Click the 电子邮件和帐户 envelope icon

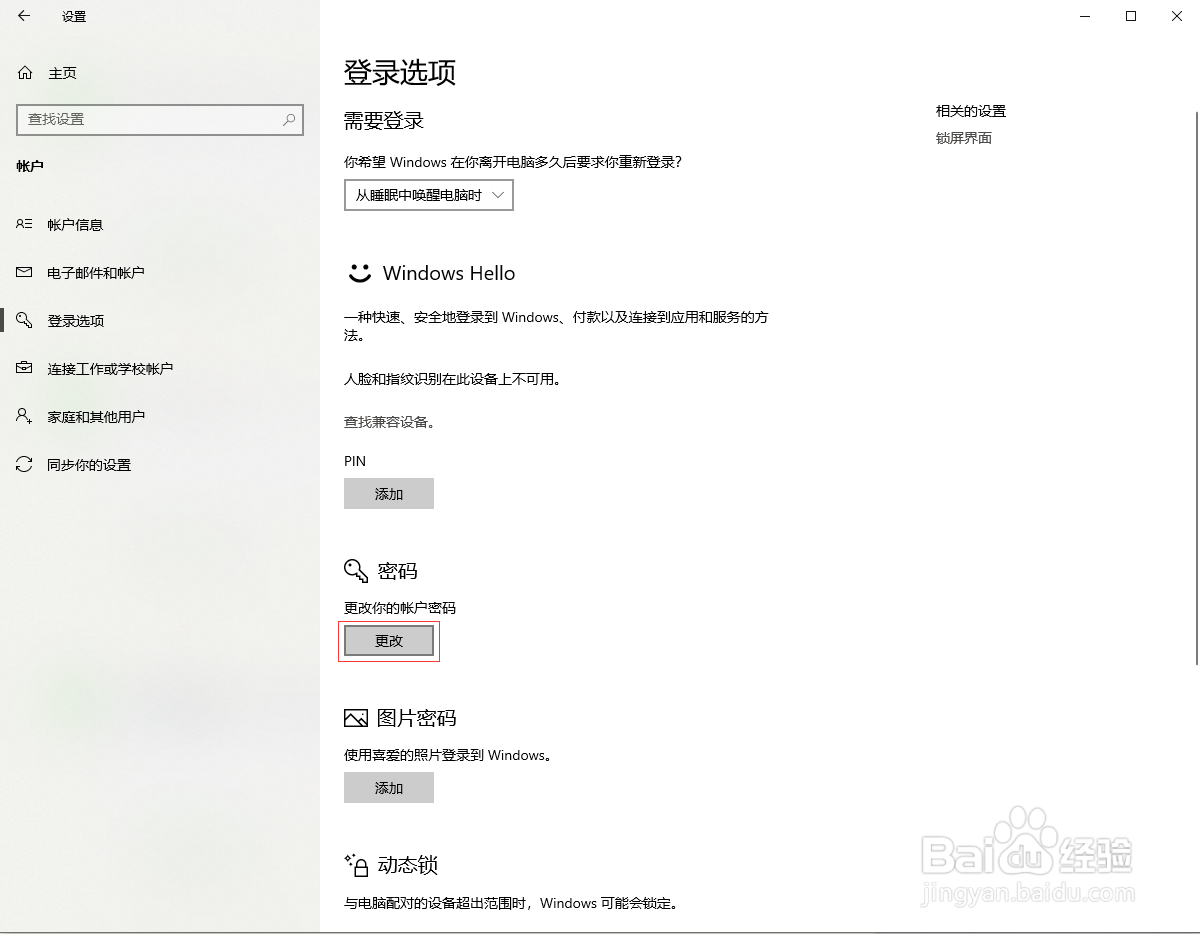[23, 272]
